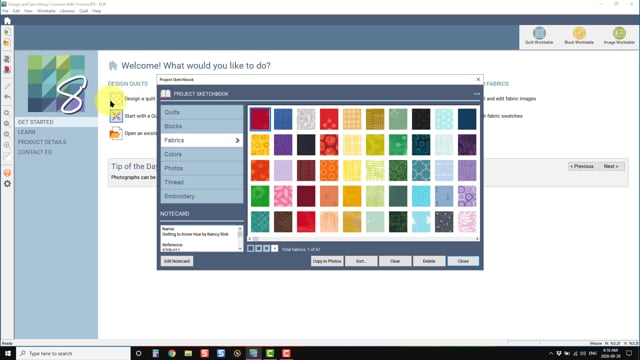The height and width of the screenshot is (360, 640).
Task: Select PRODUCT DETAILS in the sidebar
Action: 42,142
